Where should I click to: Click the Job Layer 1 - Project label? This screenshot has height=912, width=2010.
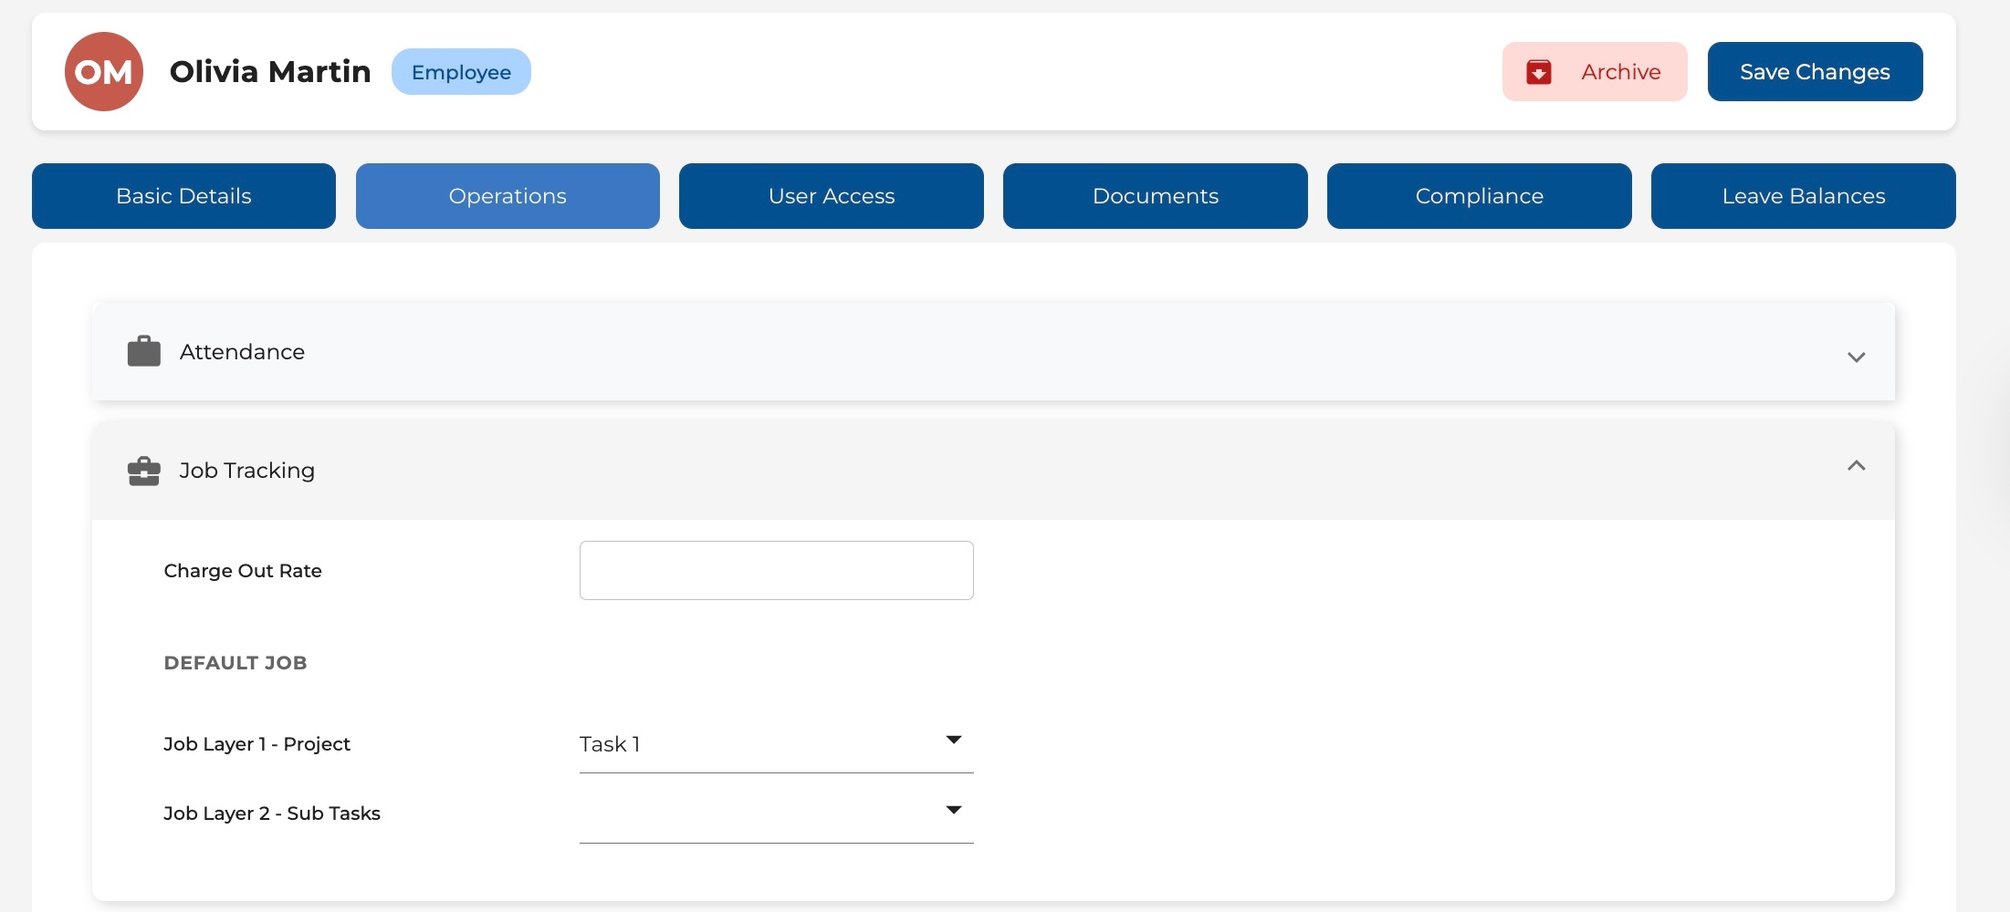coord(257,744)
